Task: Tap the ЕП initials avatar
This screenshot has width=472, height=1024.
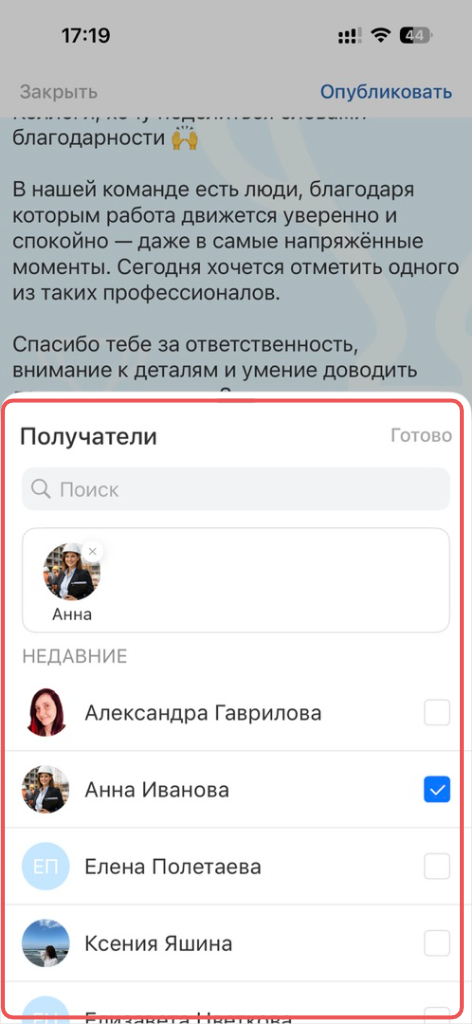Action: point(45,867)
